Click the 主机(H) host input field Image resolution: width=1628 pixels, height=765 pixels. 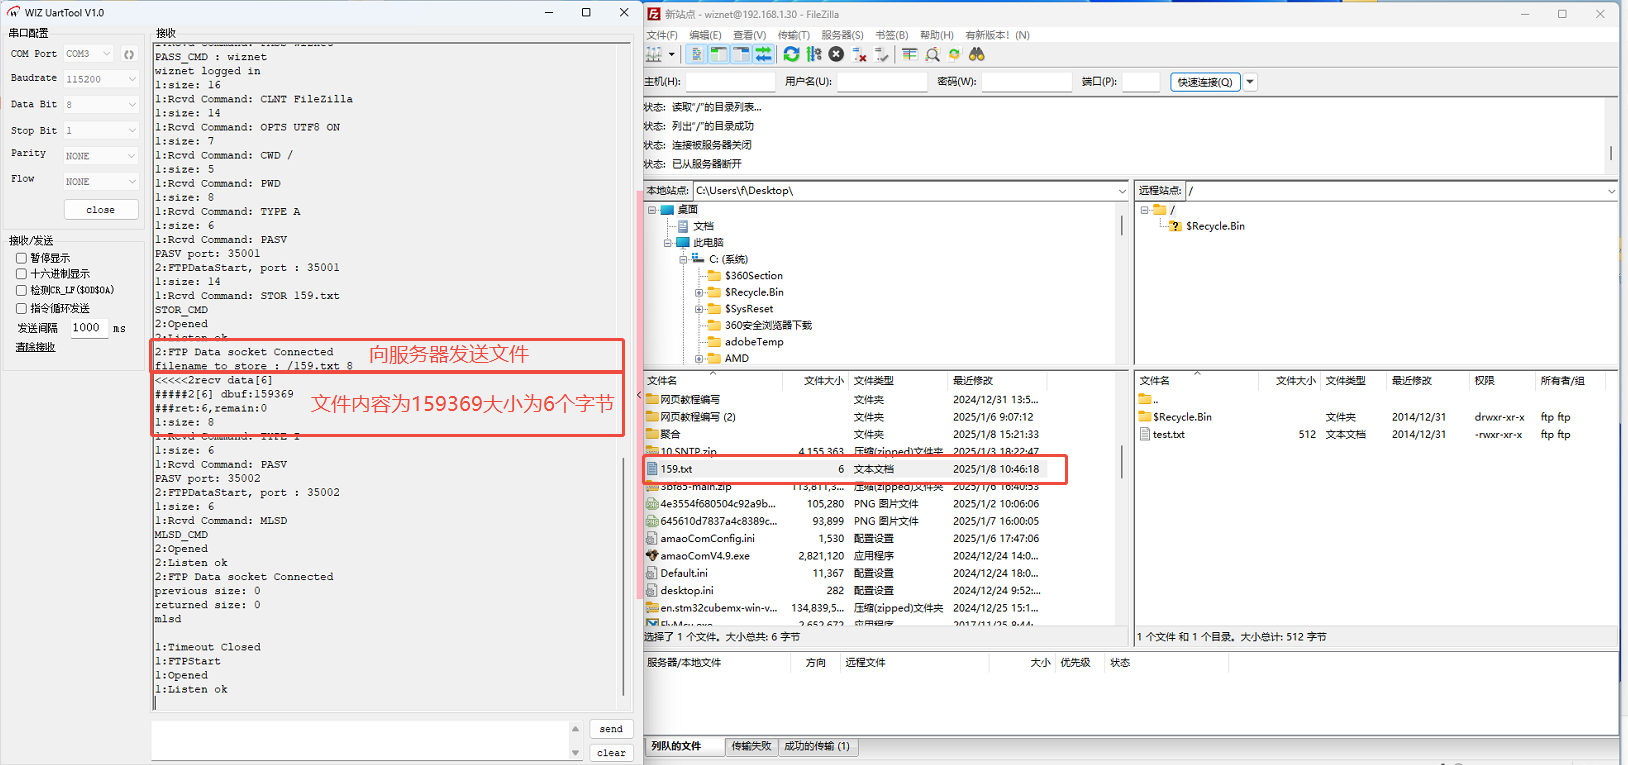point(730,82)
